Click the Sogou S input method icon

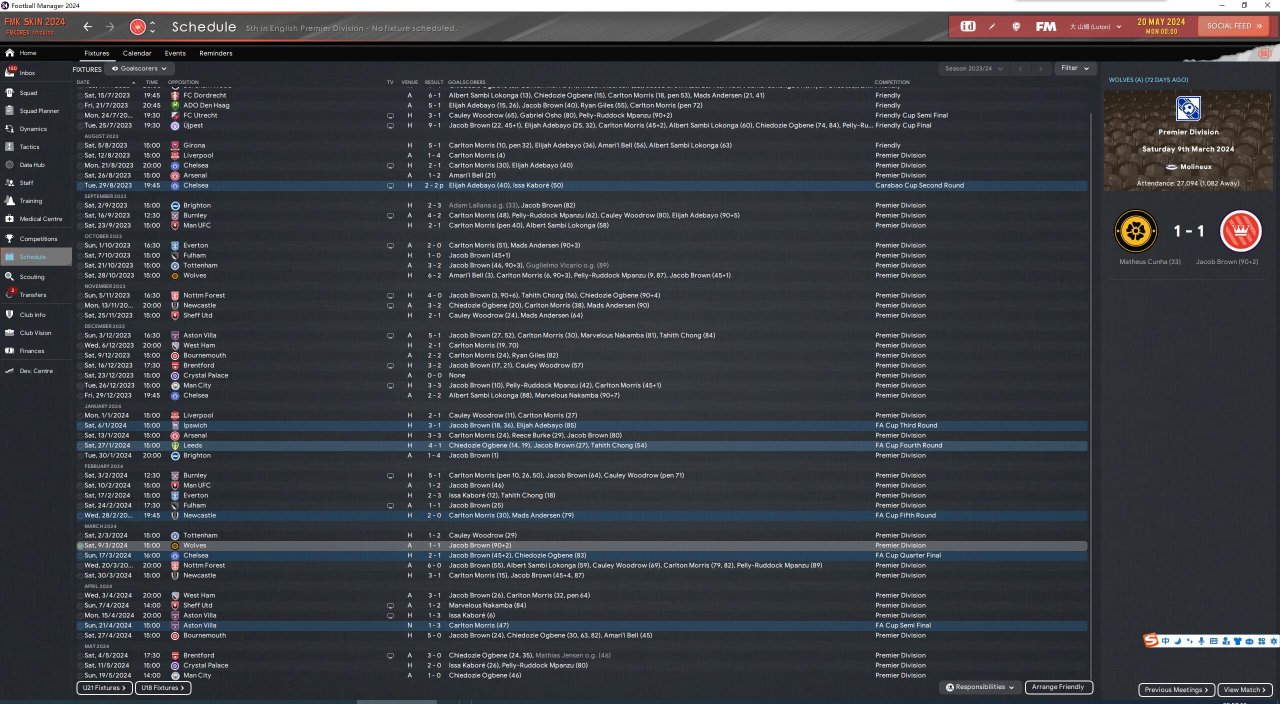coord(1153,640)
